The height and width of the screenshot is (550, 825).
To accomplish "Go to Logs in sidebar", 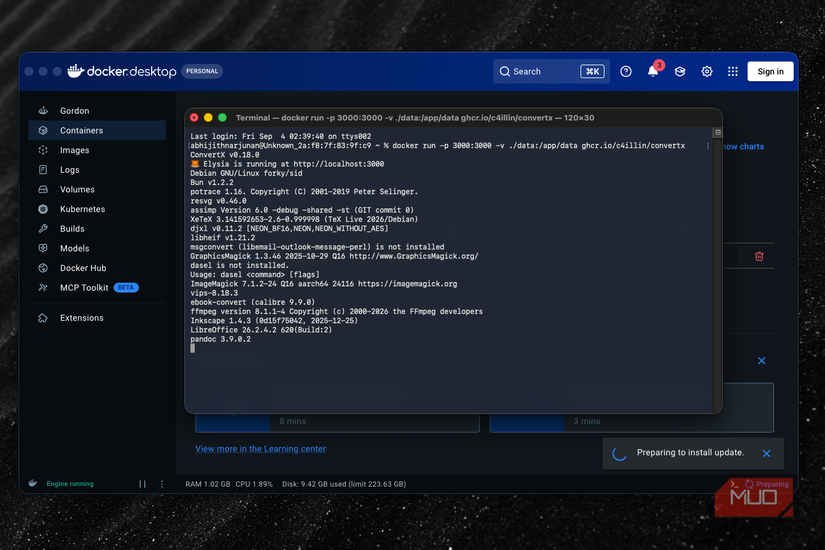I will click(97, 169).
